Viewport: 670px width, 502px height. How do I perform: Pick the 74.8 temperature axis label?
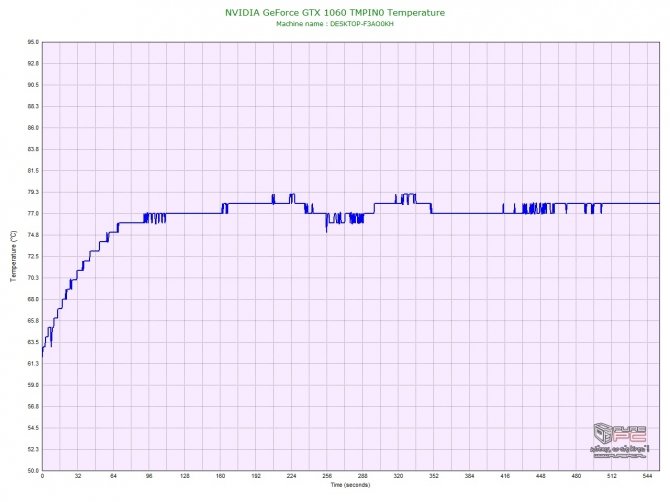(x=33, y=235)
